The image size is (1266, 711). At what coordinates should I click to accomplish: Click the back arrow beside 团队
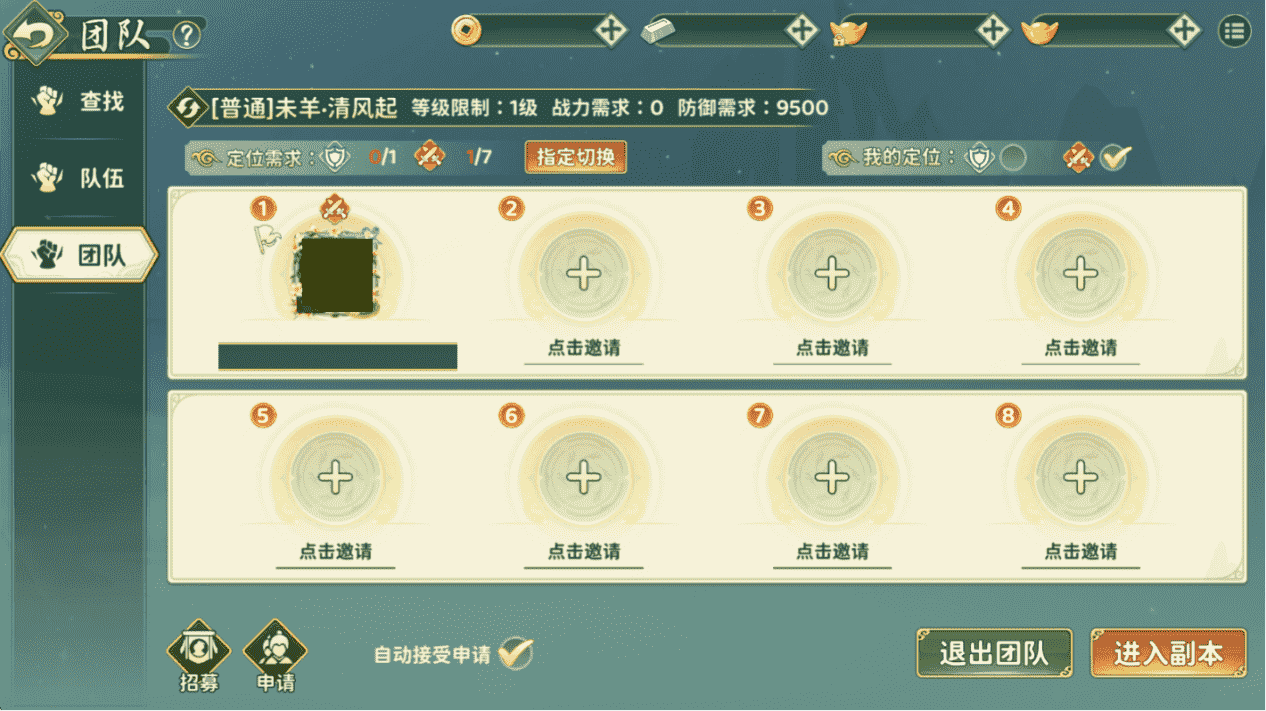point(35,36)
